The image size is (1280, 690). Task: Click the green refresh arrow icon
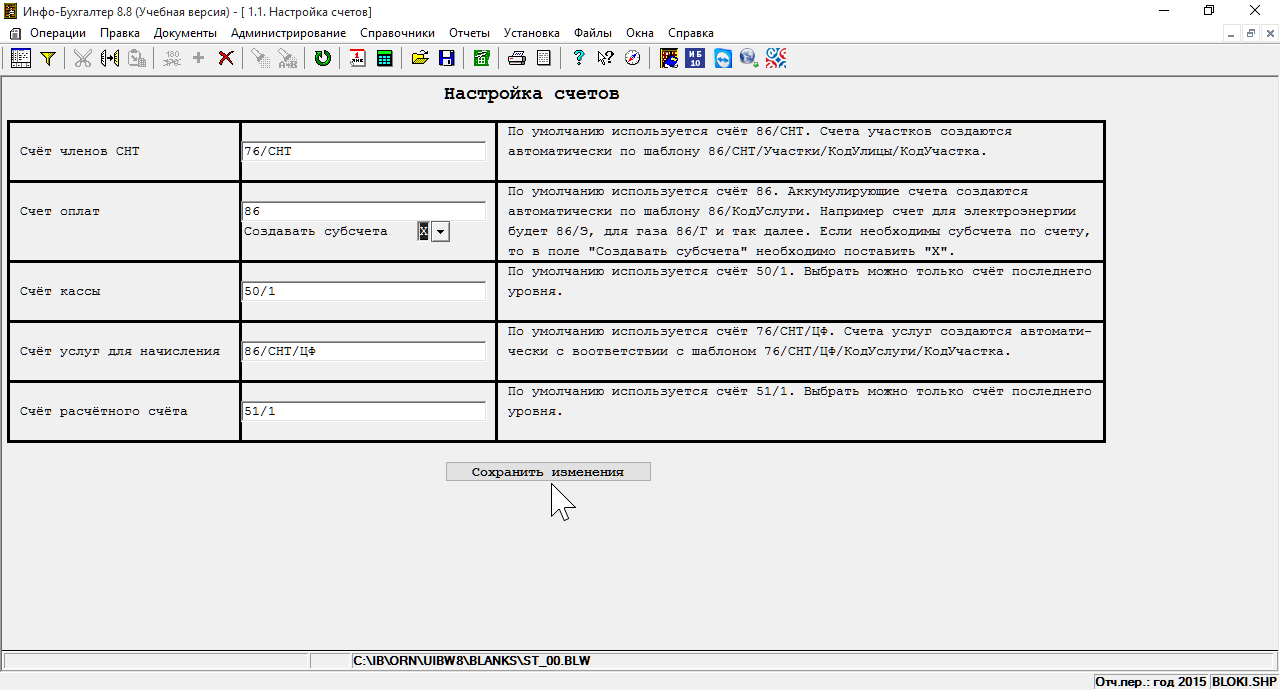pyautogui.click(x=322, y=58)
